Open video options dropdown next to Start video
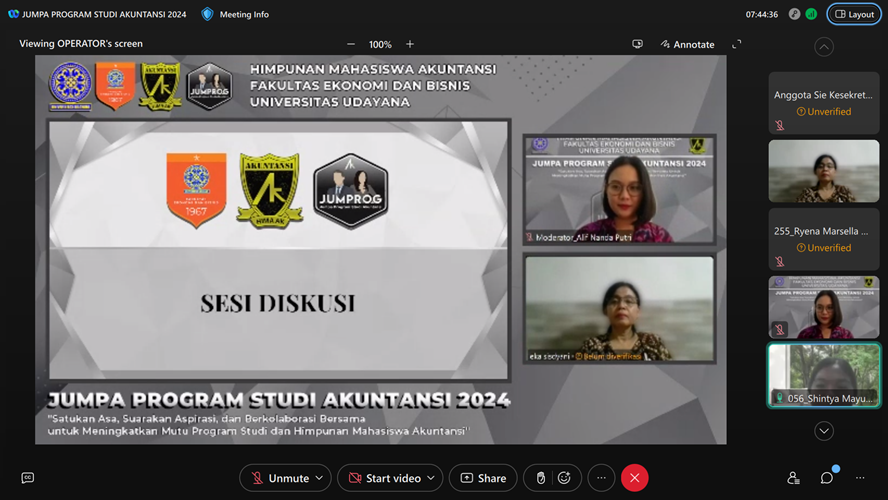 pos(431,478)
